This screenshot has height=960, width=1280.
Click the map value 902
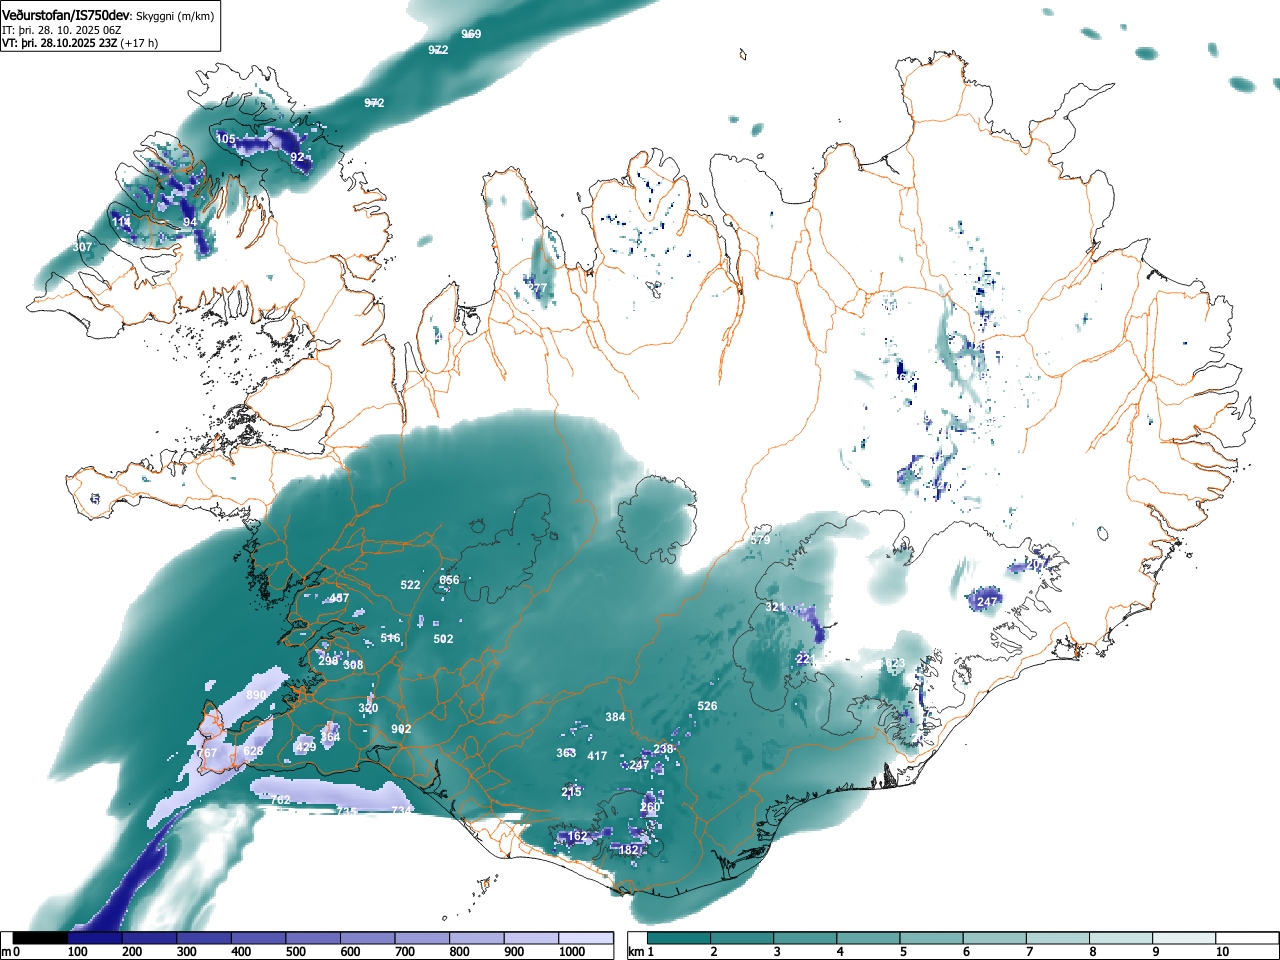pos(401,729)
